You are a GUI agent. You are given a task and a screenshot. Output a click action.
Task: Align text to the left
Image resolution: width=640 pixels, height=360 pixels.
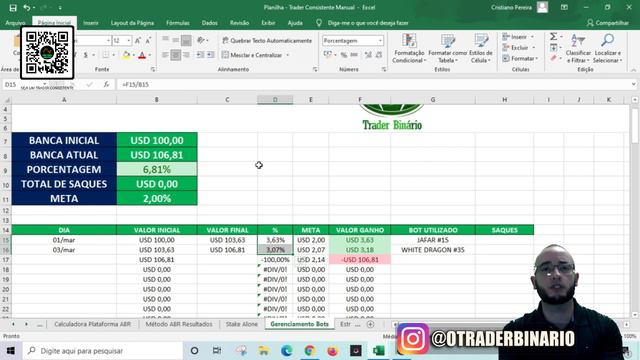point(165,55)
